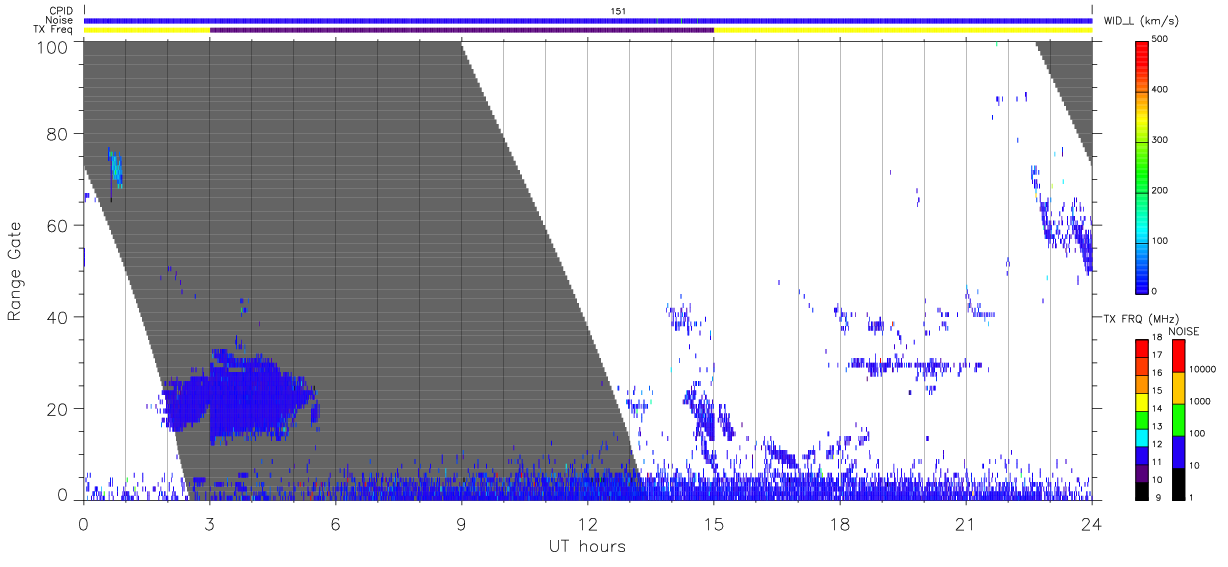
Task: Click the Noise row label
Action: point(61,20)
